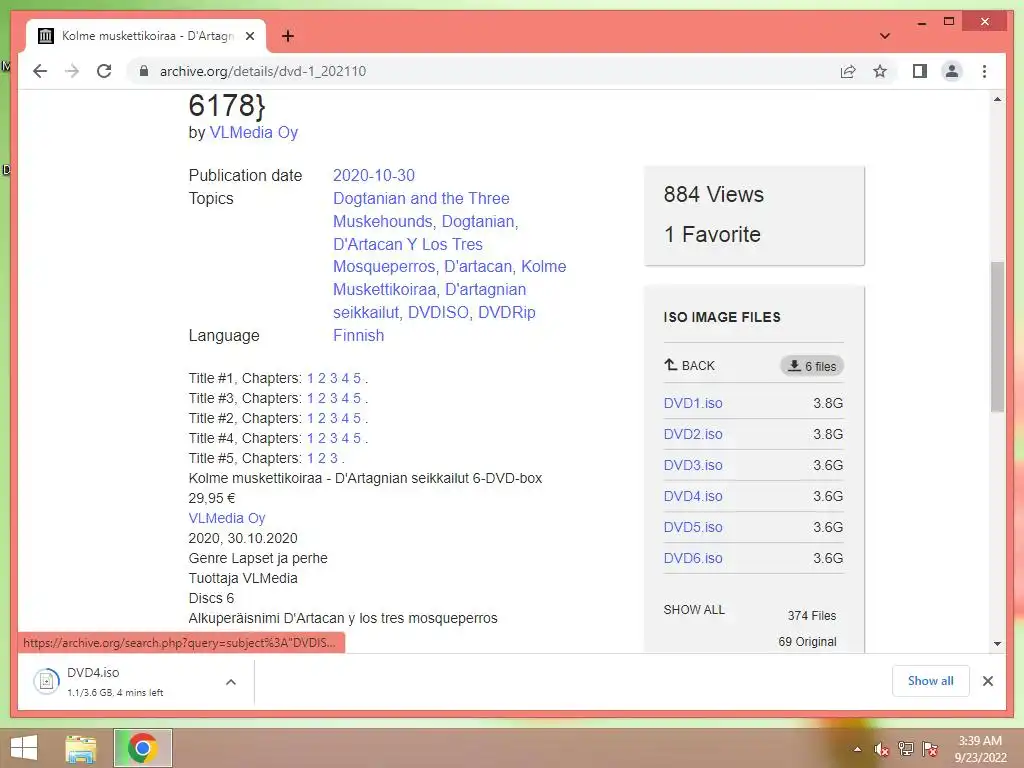The width and height of the screenshot is (1024, 768).
Task: Click 69 Original text
Action: [x=807, y=642]
